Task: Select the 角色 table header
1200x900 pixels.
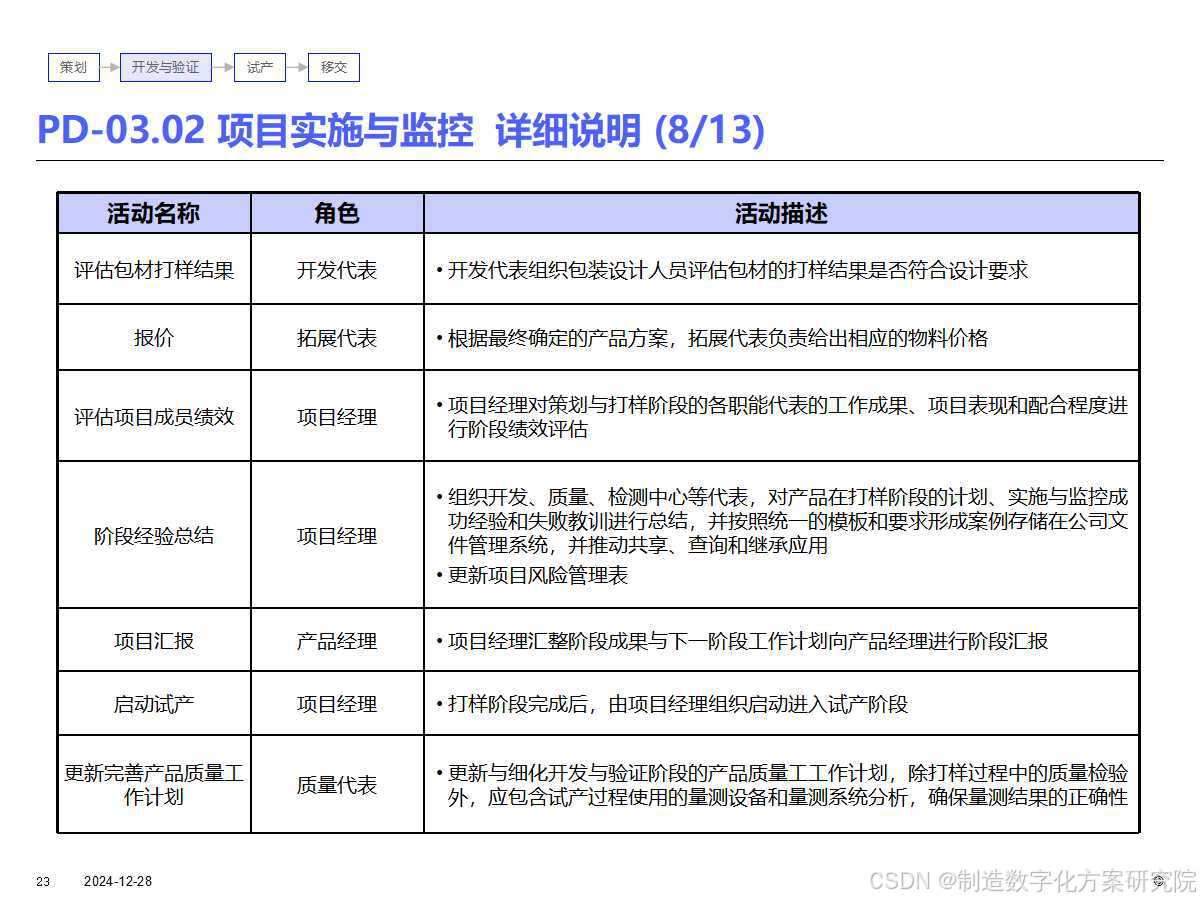Action: pos(337,213)
